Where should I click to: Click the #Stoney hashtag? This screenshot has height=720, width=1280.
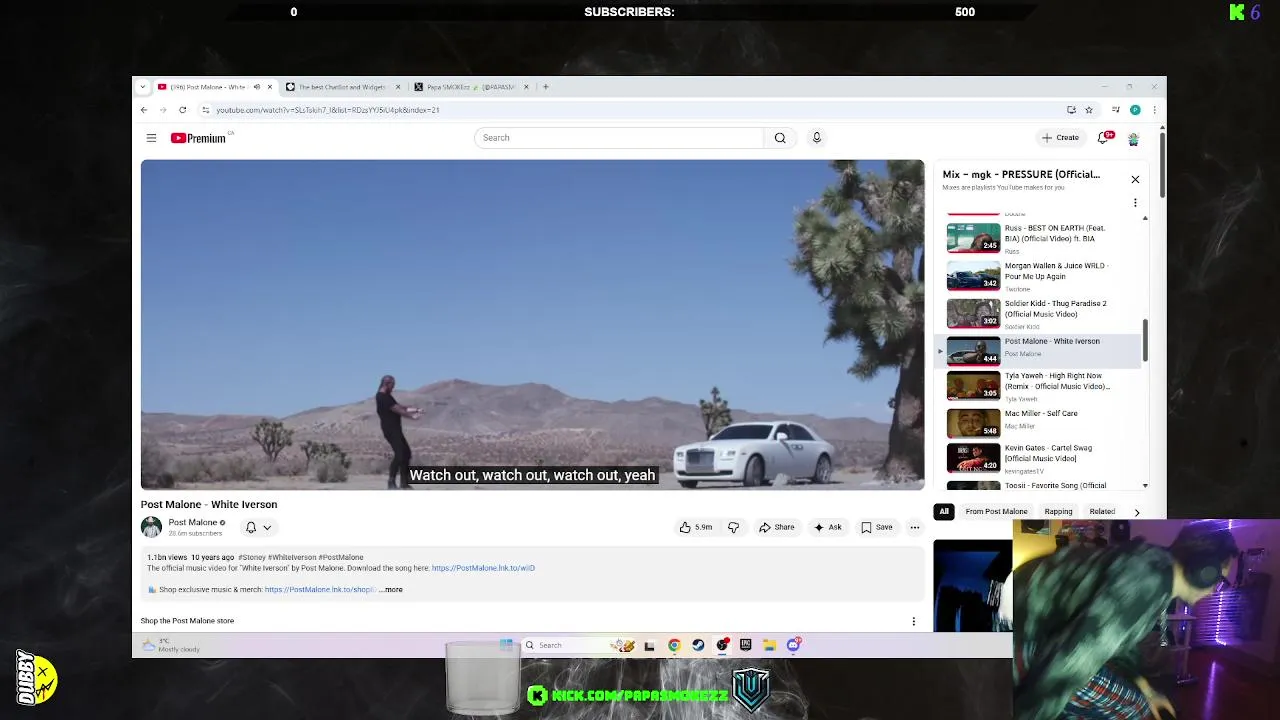(x=250, y=557)
